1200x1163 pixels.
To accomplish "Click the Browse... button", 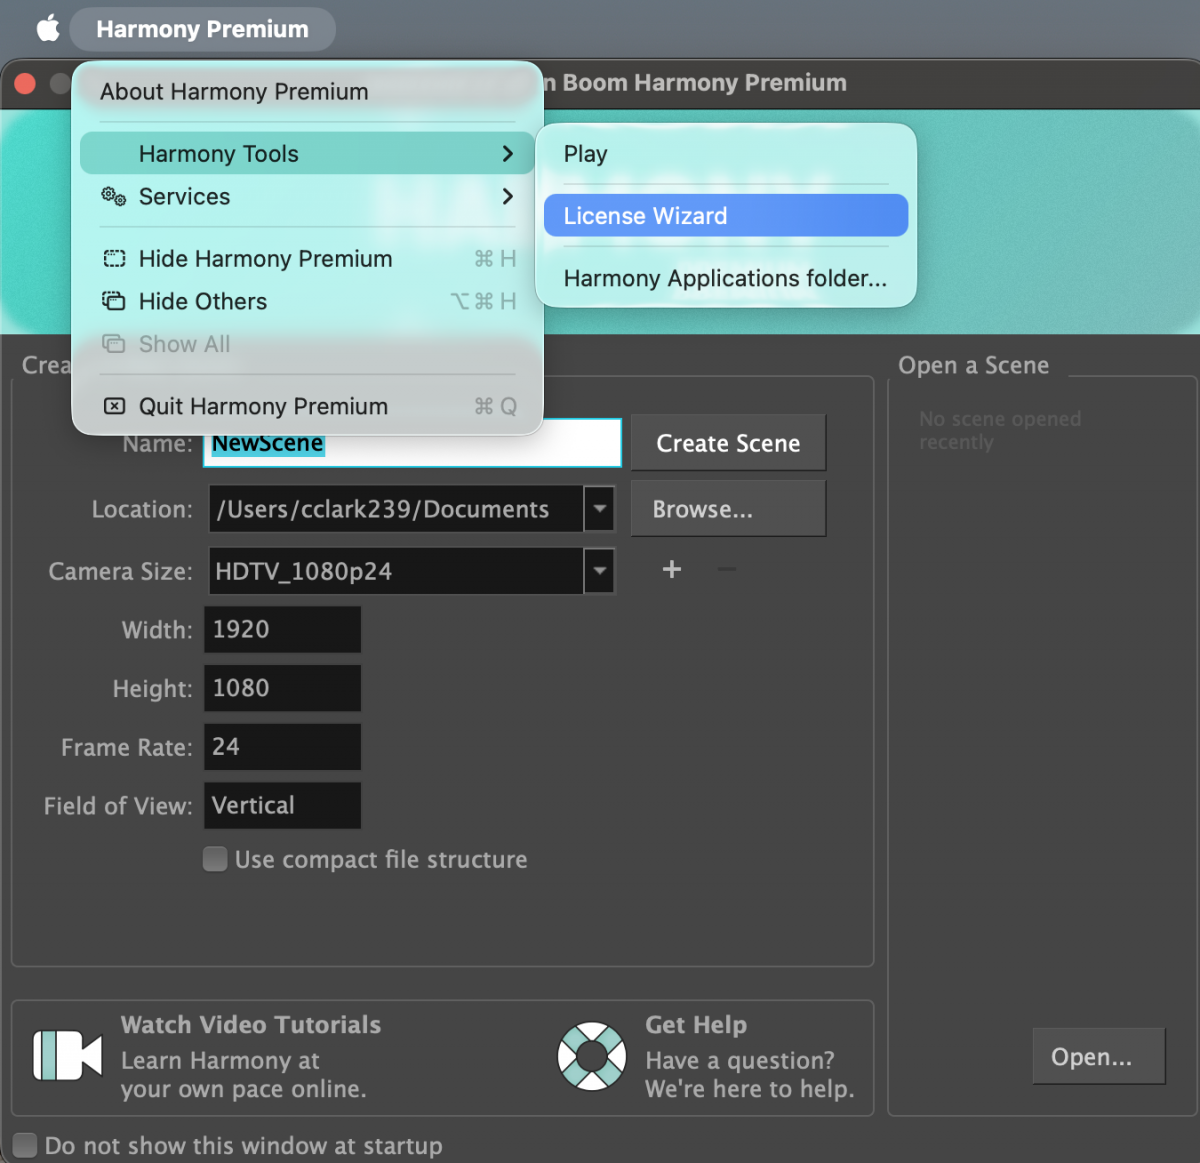I will [x=728, y=509].
